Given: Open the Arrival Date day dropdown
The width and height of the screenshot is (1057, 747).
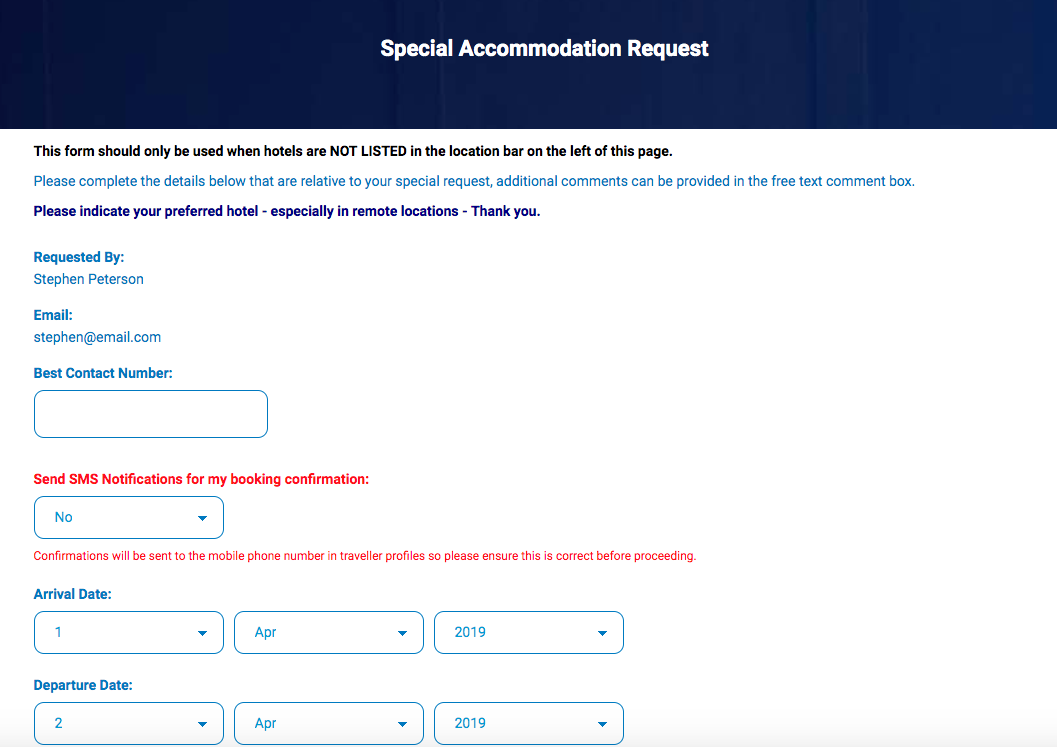Looking at the screenshot, I should (129, 632).
